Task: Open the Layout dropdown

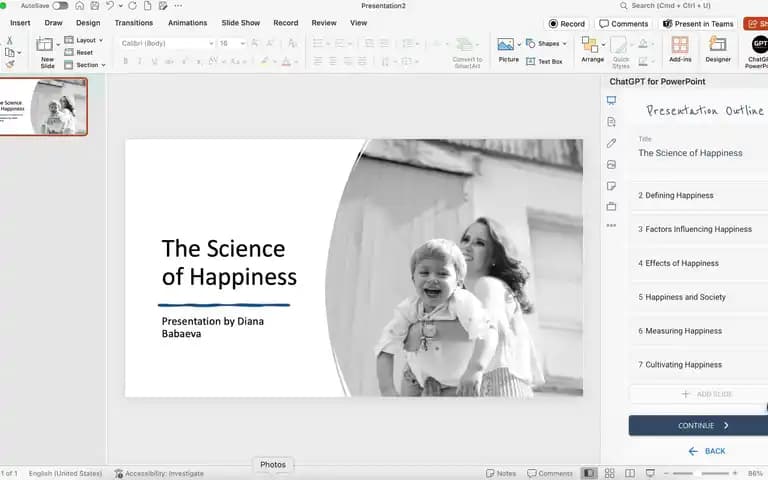Action: [84, 40]
